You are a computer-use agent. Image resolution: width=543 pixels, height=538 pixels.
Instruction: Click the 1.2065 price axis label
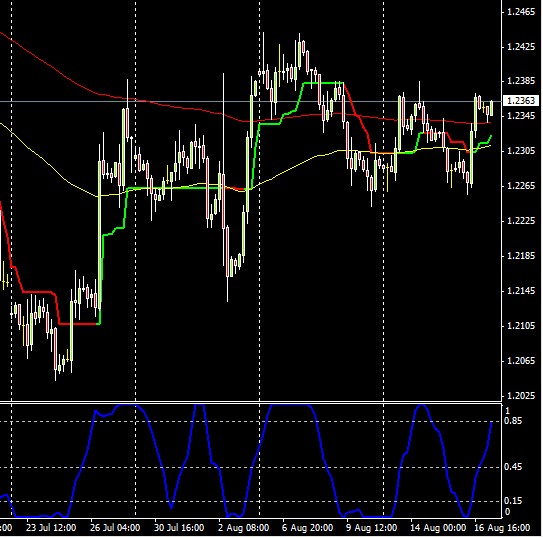coord(521,361)
